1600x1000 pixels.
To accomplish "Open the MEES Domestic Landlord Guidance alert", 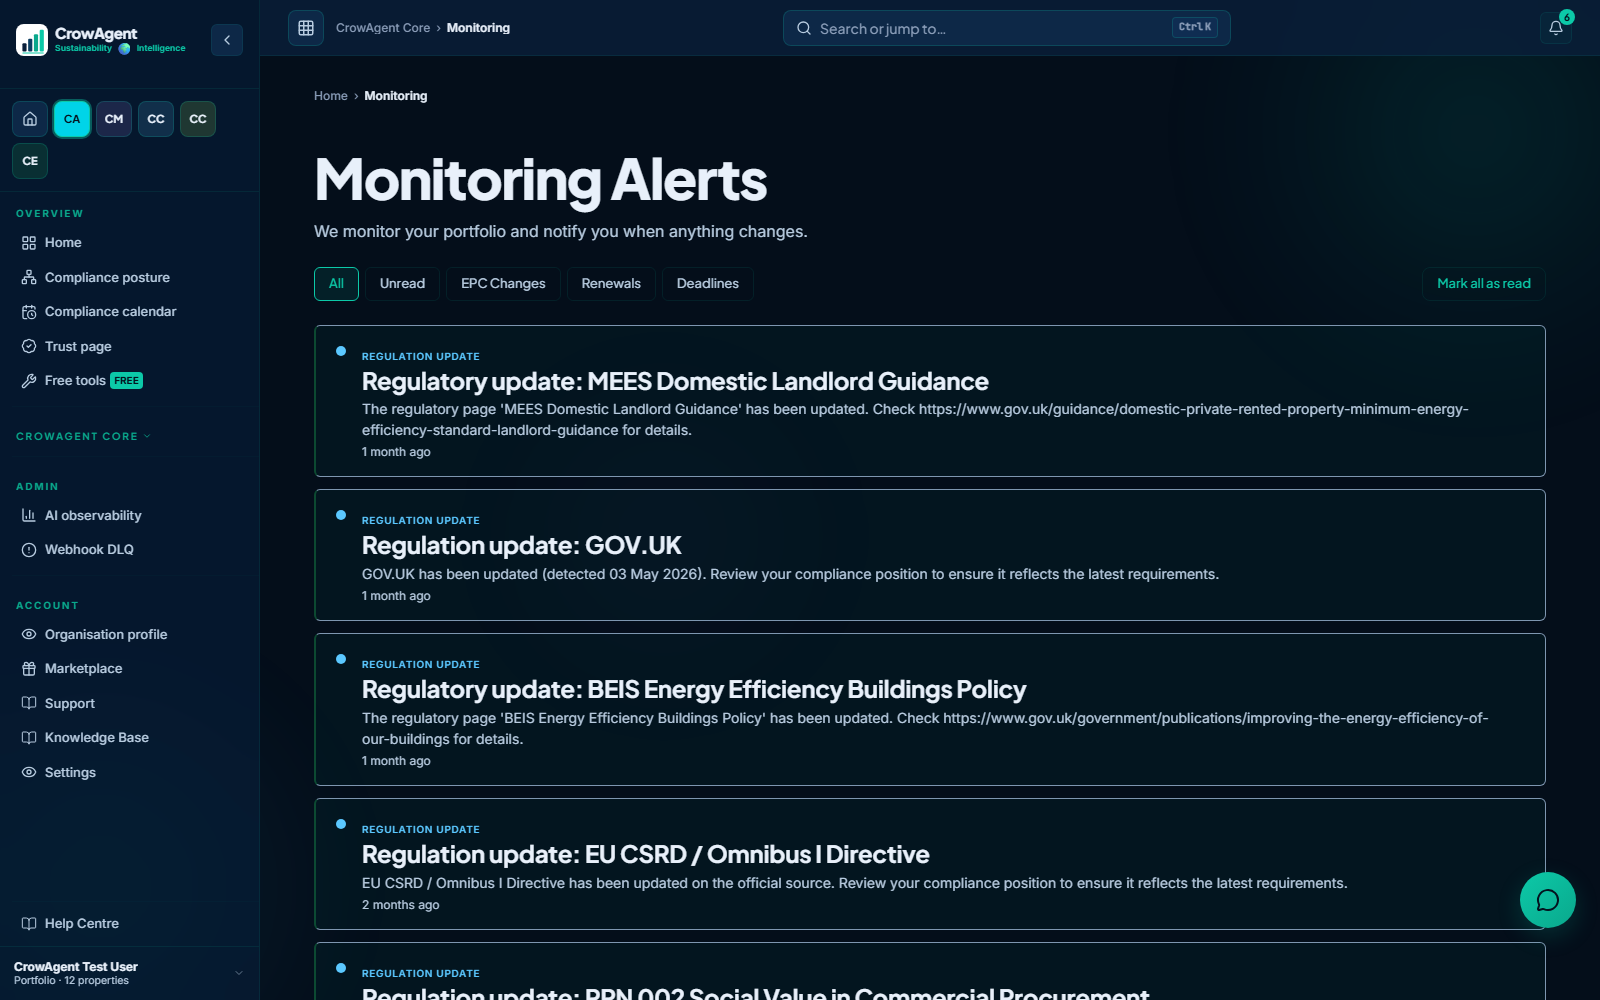I will click(x=930, y=401).
